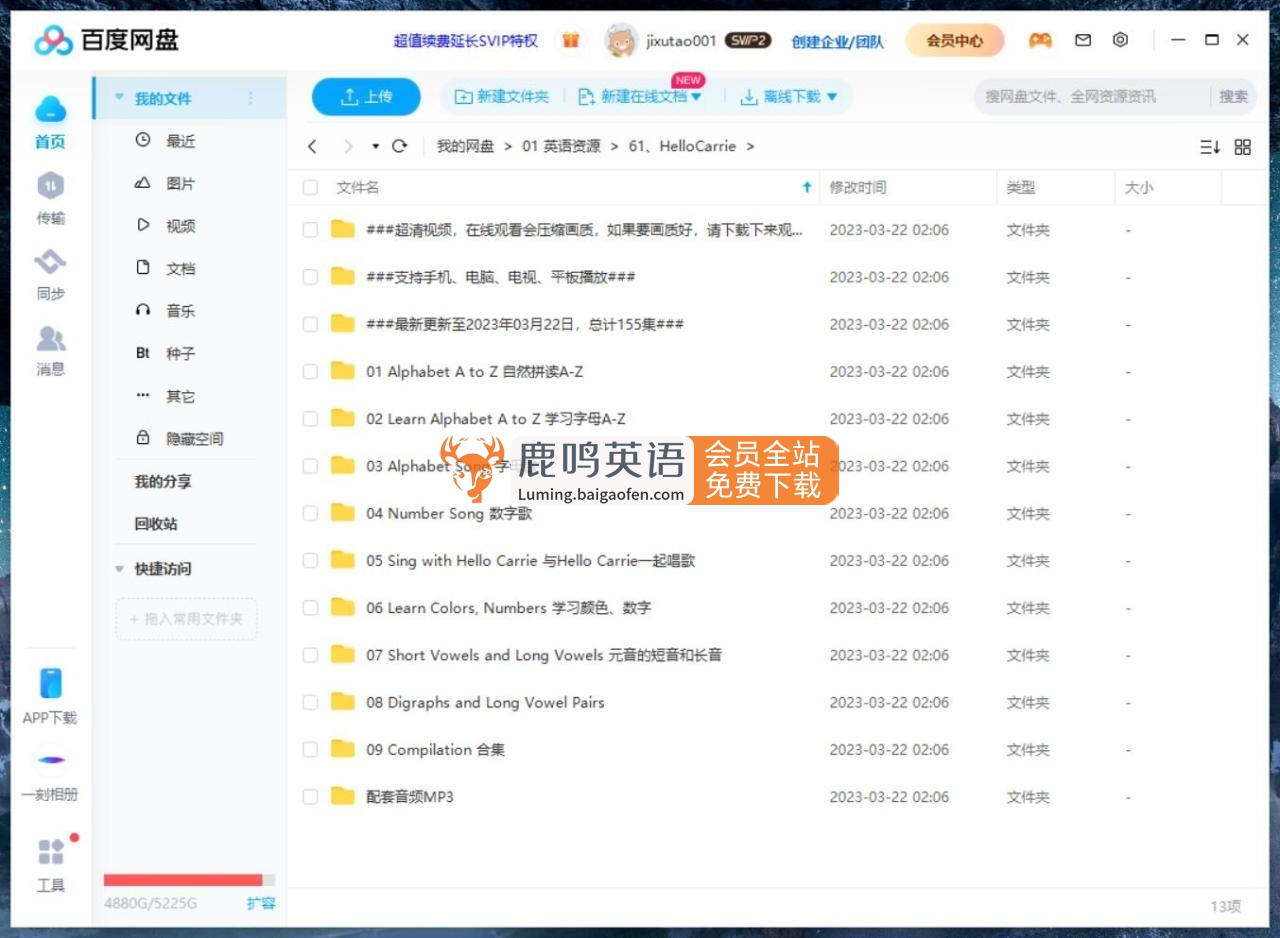Click the game controller icon

point(1040,40)
